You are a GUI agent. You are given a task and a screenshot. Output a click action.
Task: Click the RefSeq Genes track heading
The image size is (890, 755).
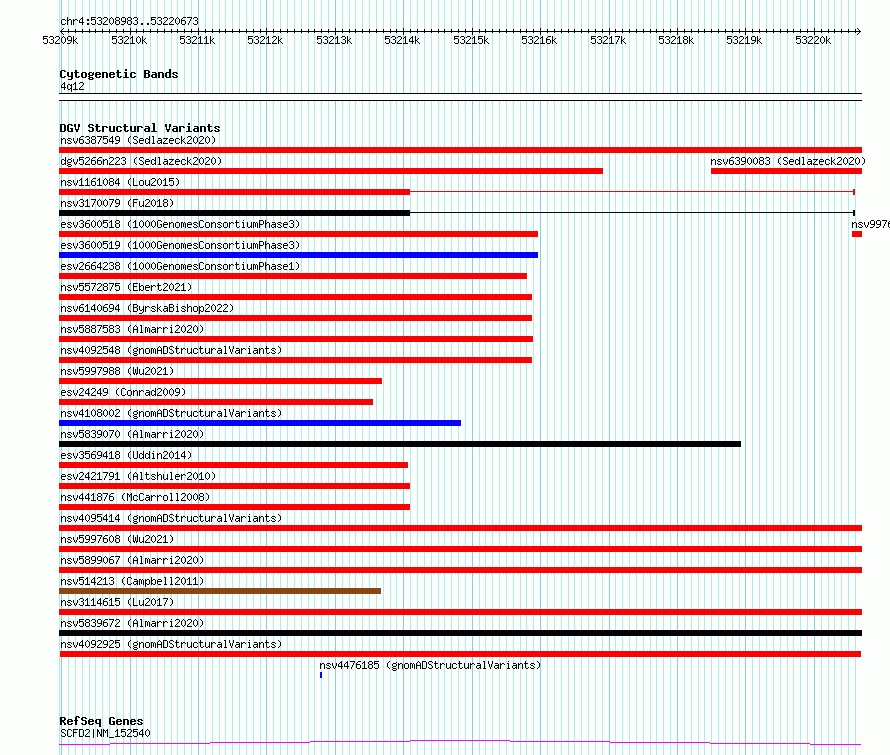(101, 721)
